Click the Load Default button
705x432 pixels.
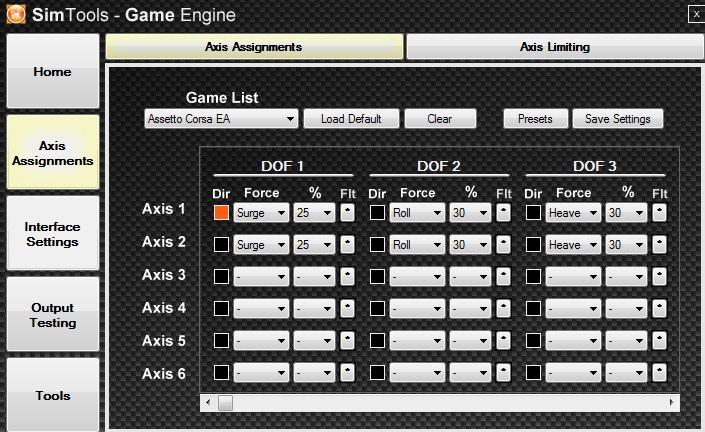click(x=350, y=119)
